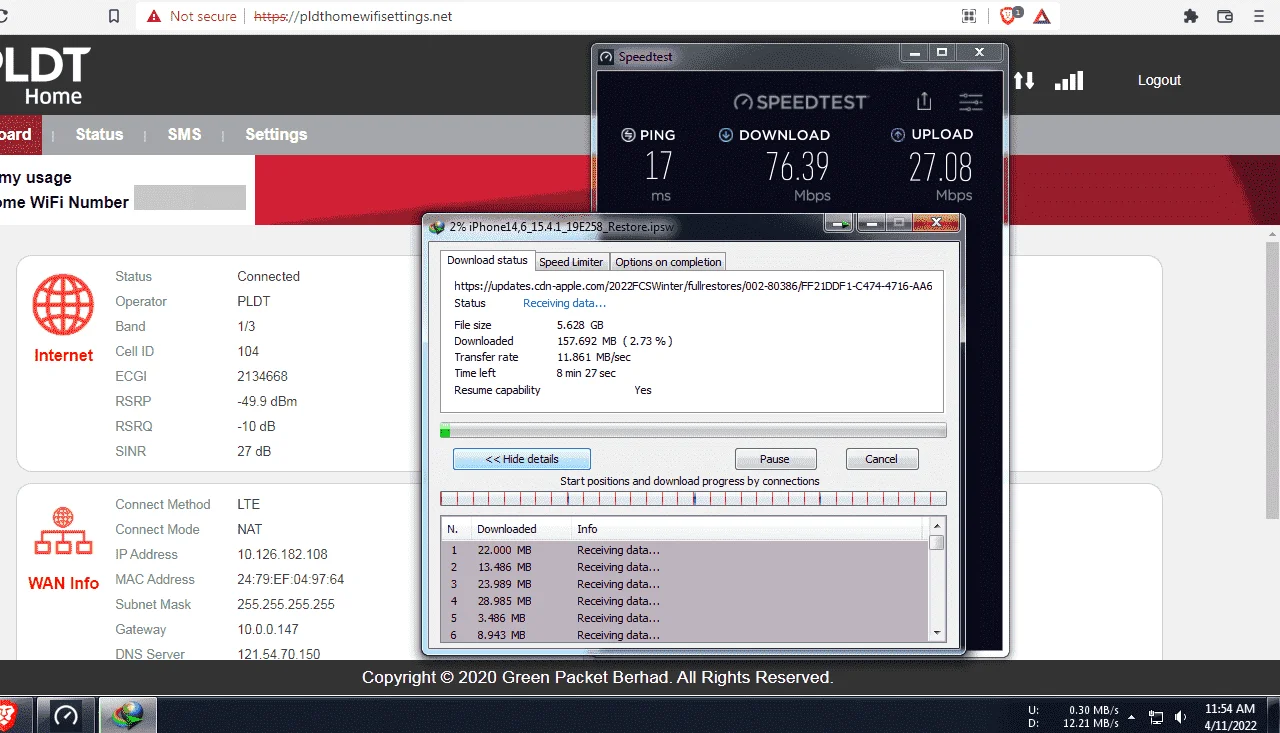Click the Info column header
This screenshot has width=1280, height=733.
tap(748, 529)
